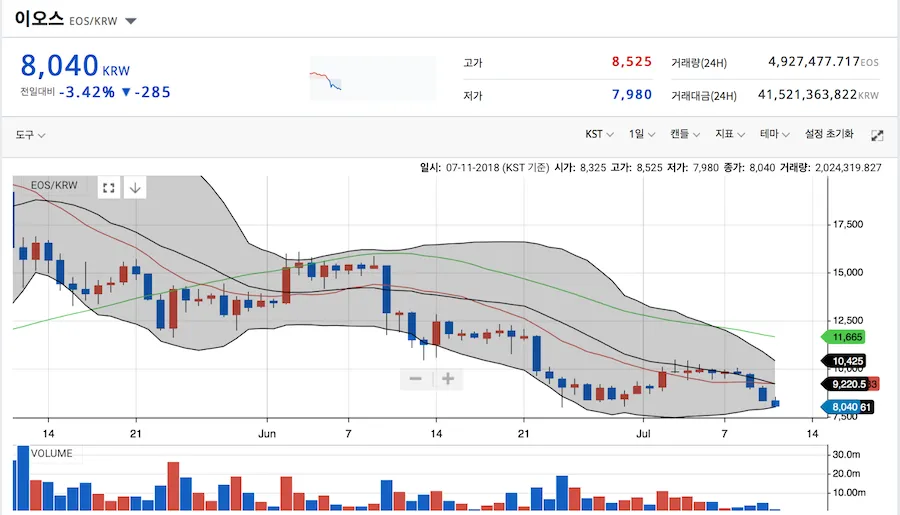
Task: Change the 1일 interval dropdown
Action: point(642,134)
